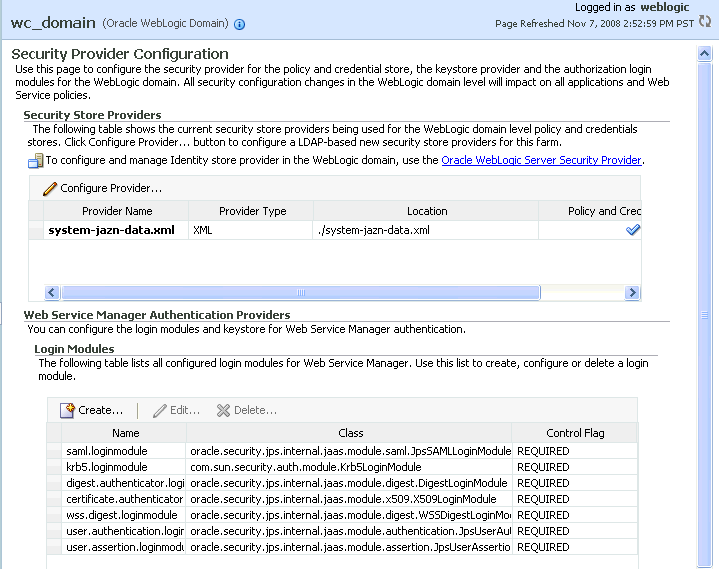This screenshot has height=569, width=719.
Task: Click Delete... button in Login Modules
Action: tap(247, 410)
